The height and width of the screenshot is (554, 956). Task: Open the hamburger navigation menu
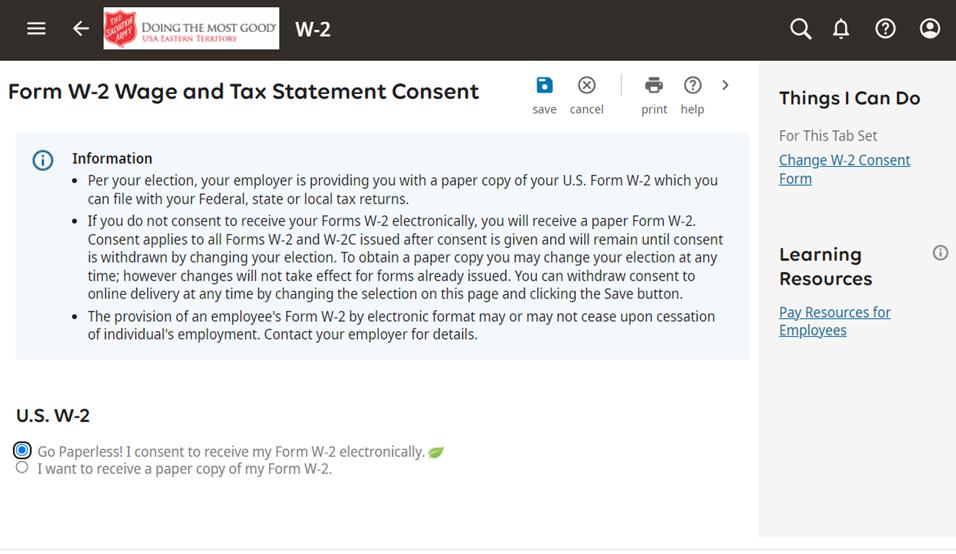36,29
